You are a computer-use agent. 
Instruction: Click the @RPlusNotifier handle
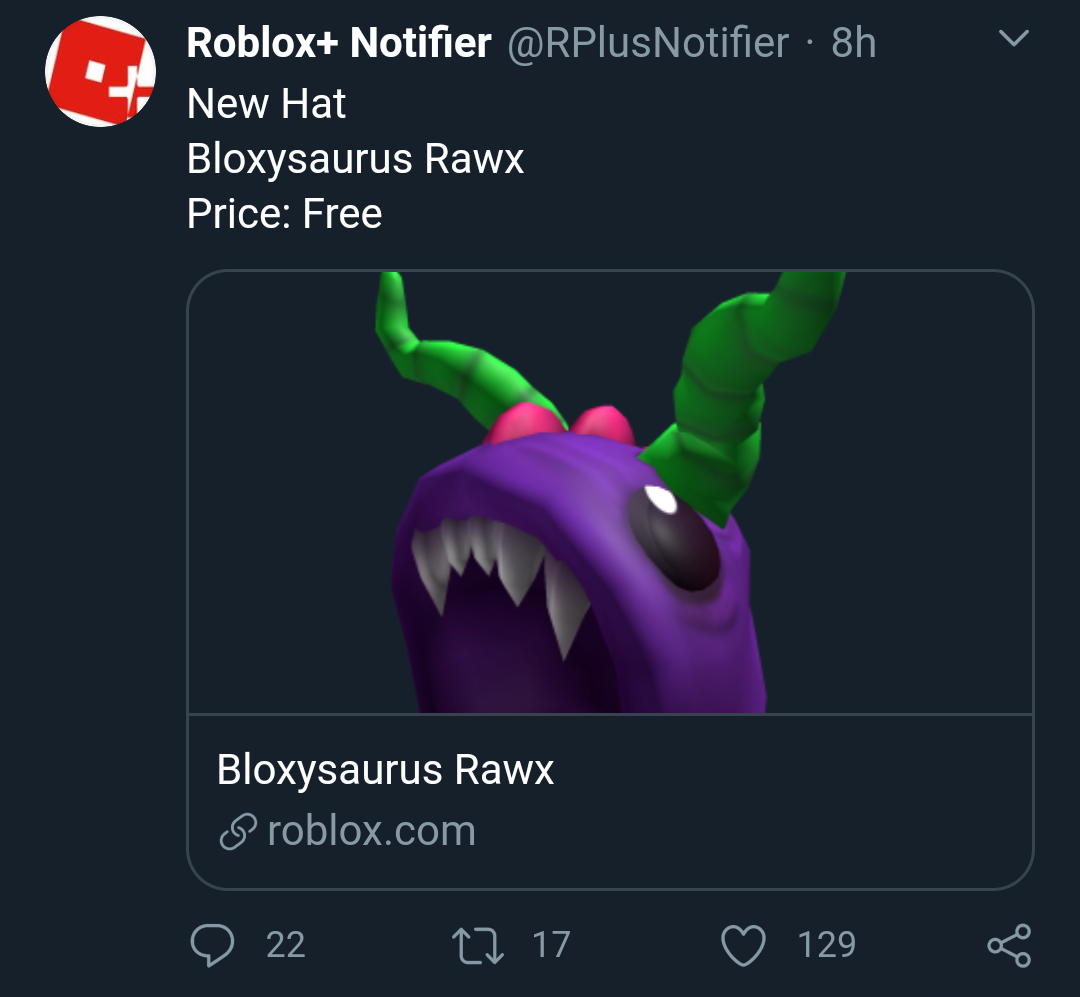[x=648, y=43]
